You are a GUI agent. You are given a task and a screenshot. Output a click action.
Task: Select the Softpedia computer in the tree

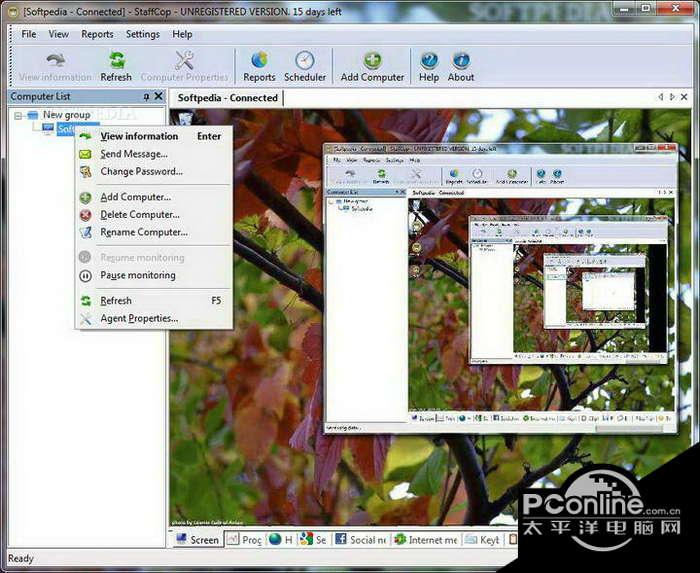click(x=66, y=129)
